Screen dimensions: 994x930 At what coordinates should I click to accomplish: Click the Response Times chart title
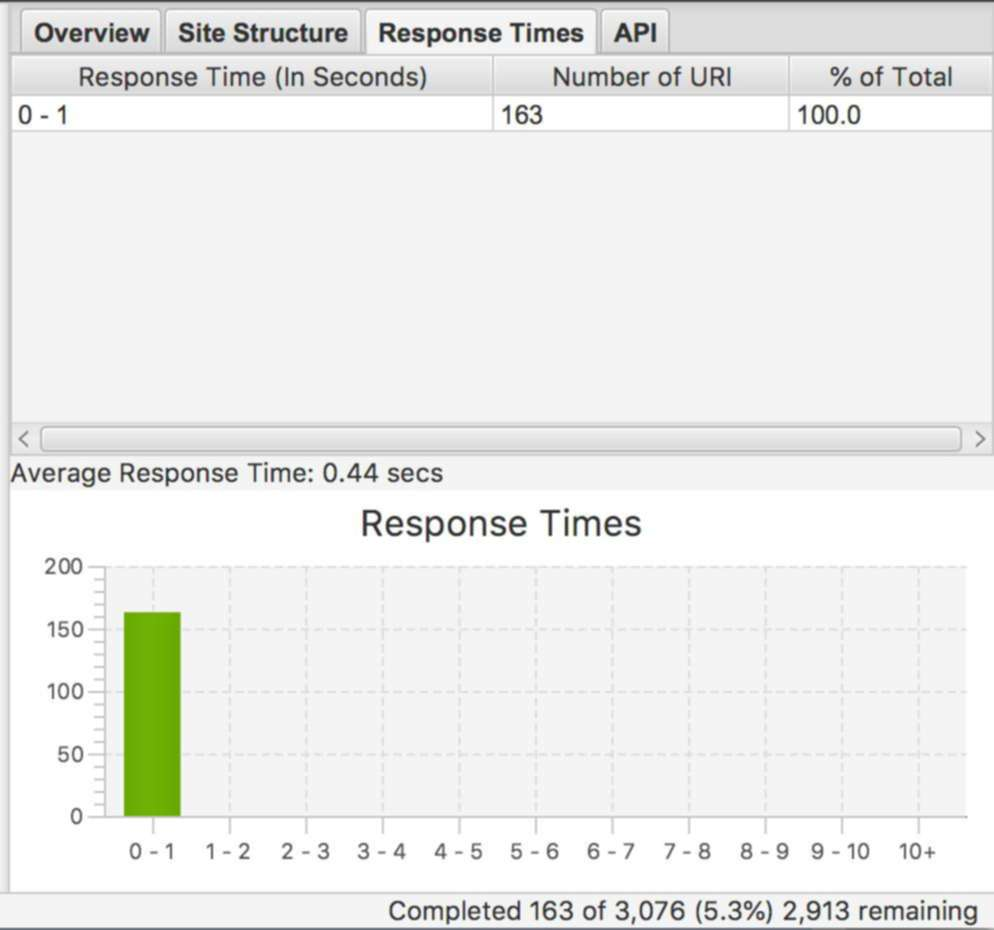pos(498,522)
